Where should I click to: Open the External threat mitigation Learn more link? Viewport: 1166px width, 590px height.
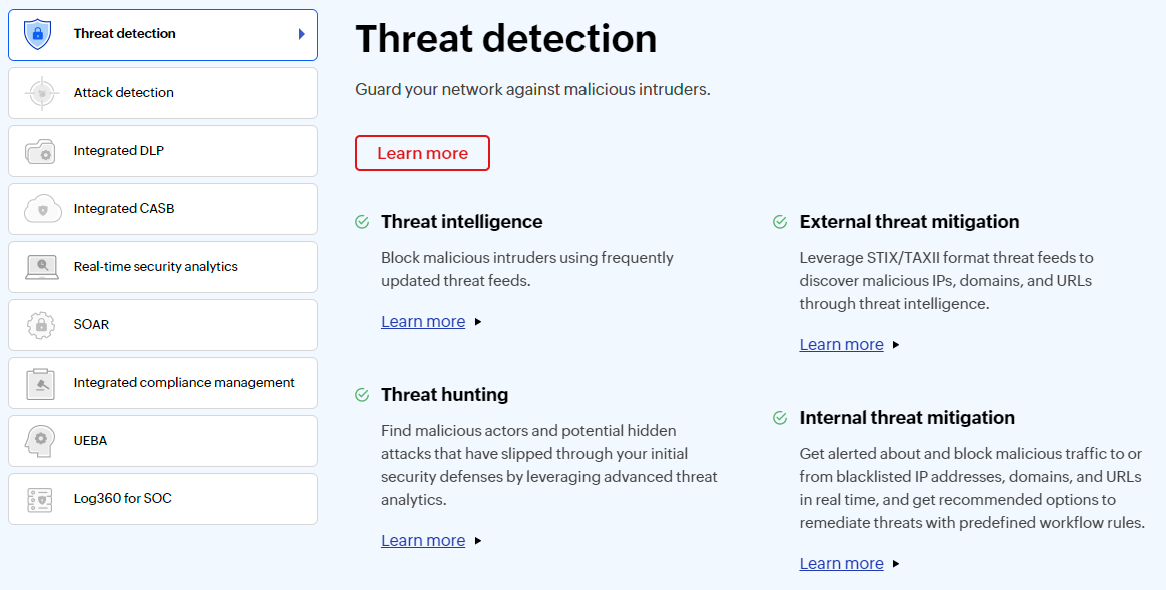841,345
